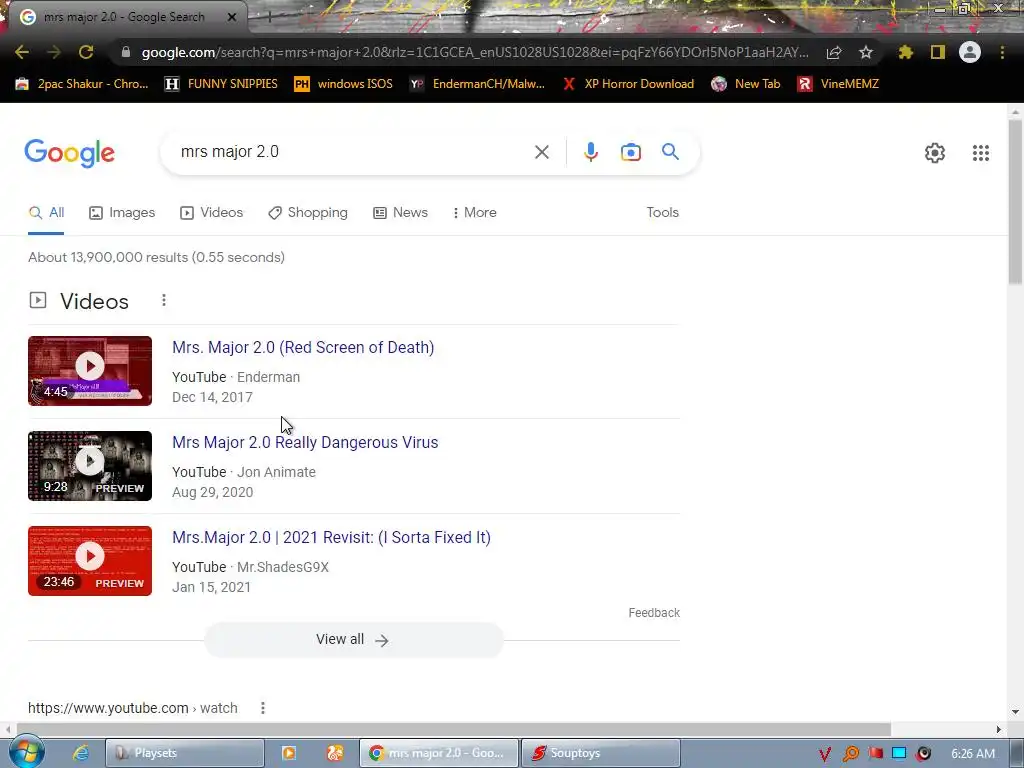Click the Feedback link
The width and height of the screenshot is (1024, 768).
[654, 613]
